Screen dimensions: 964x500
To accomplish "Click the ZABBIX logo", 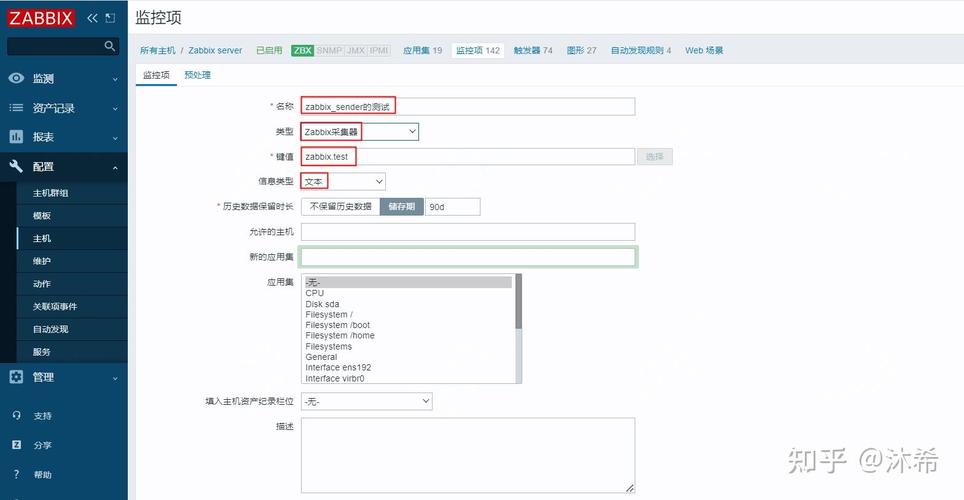I will (x=41, y=18).
